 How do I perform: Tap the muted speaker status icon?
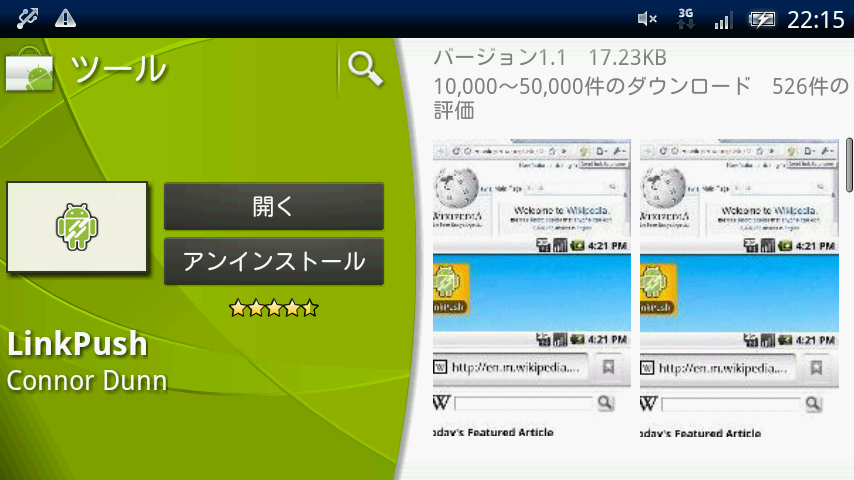click(647, 20)
